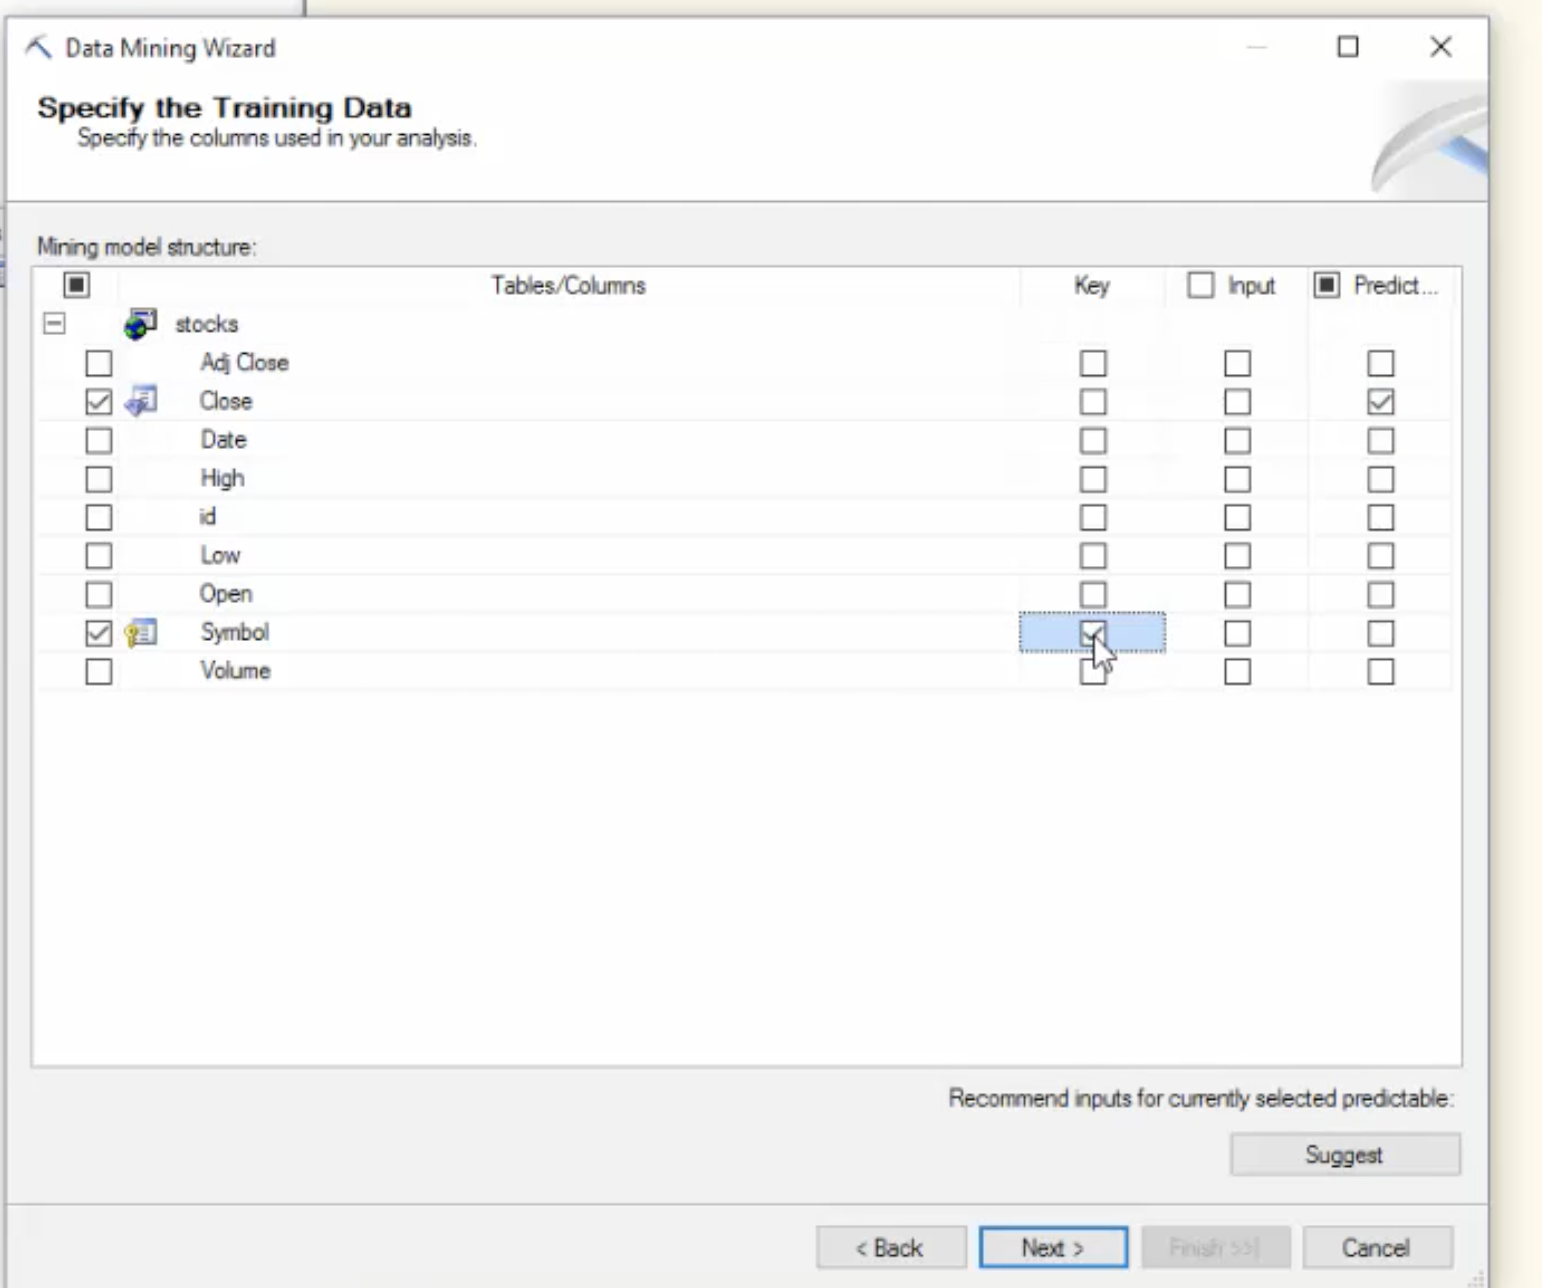The image size is (1542, 1288).
Task: Set Date as Input column
Action: pyautogui.click(x=1237, y=440)
